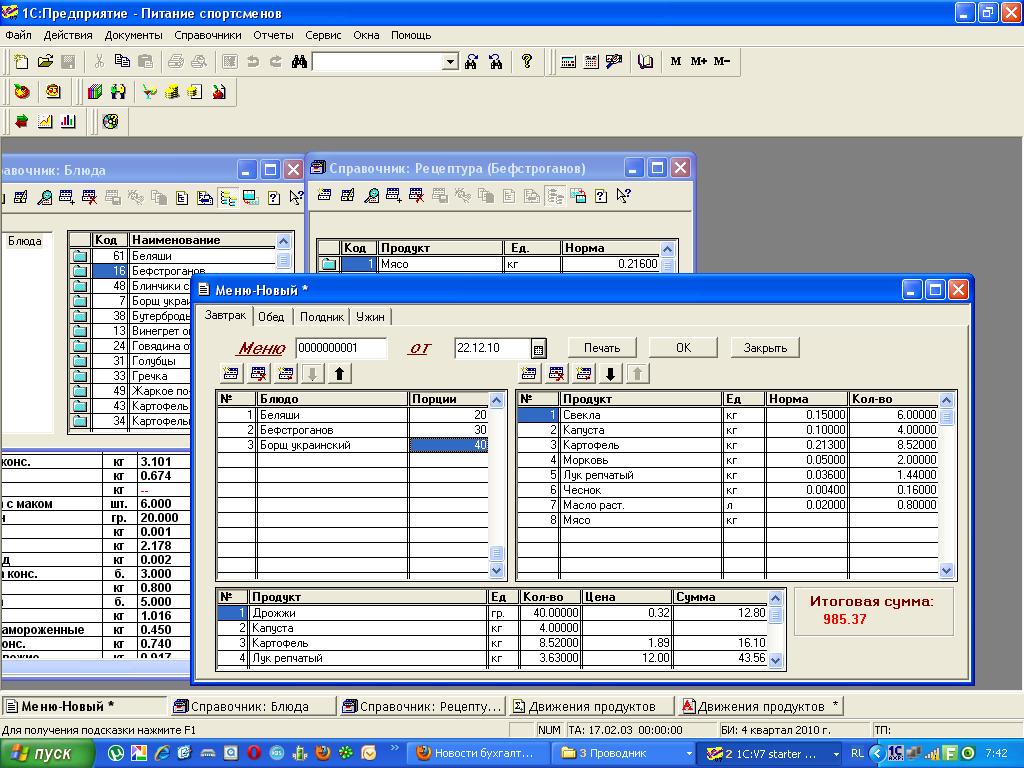Click the empty search box in main toolbar
Screen dimensions: 1024x768
[x=377, y=62]
